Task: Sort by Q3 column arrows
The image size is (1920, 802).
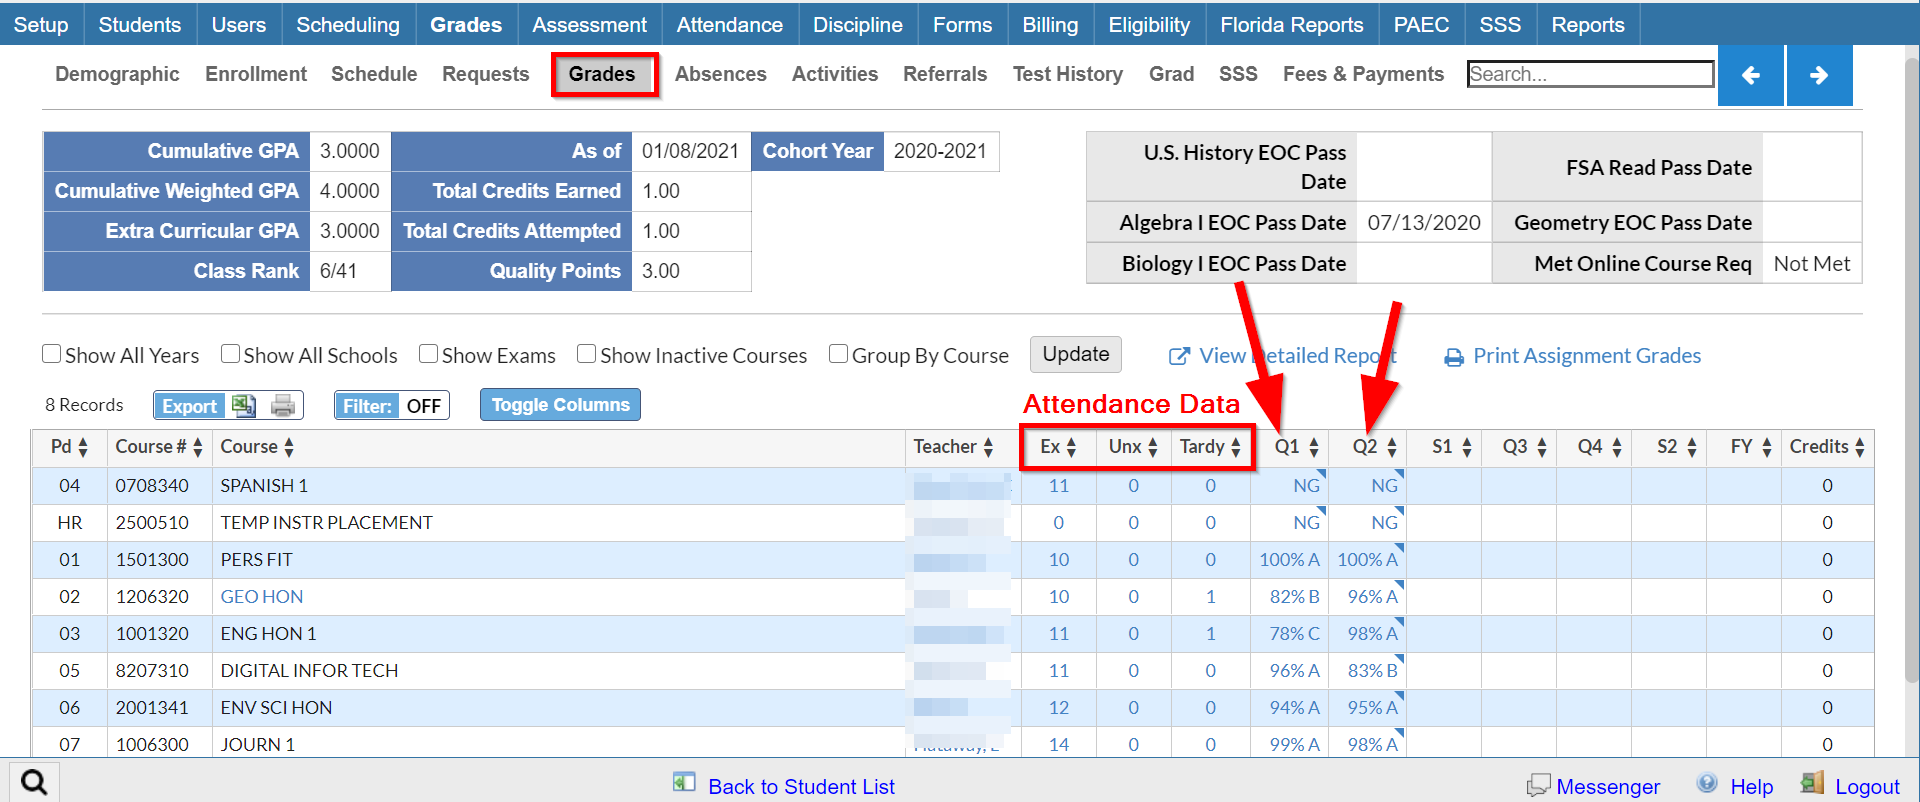Action: tap(1542, 447)
